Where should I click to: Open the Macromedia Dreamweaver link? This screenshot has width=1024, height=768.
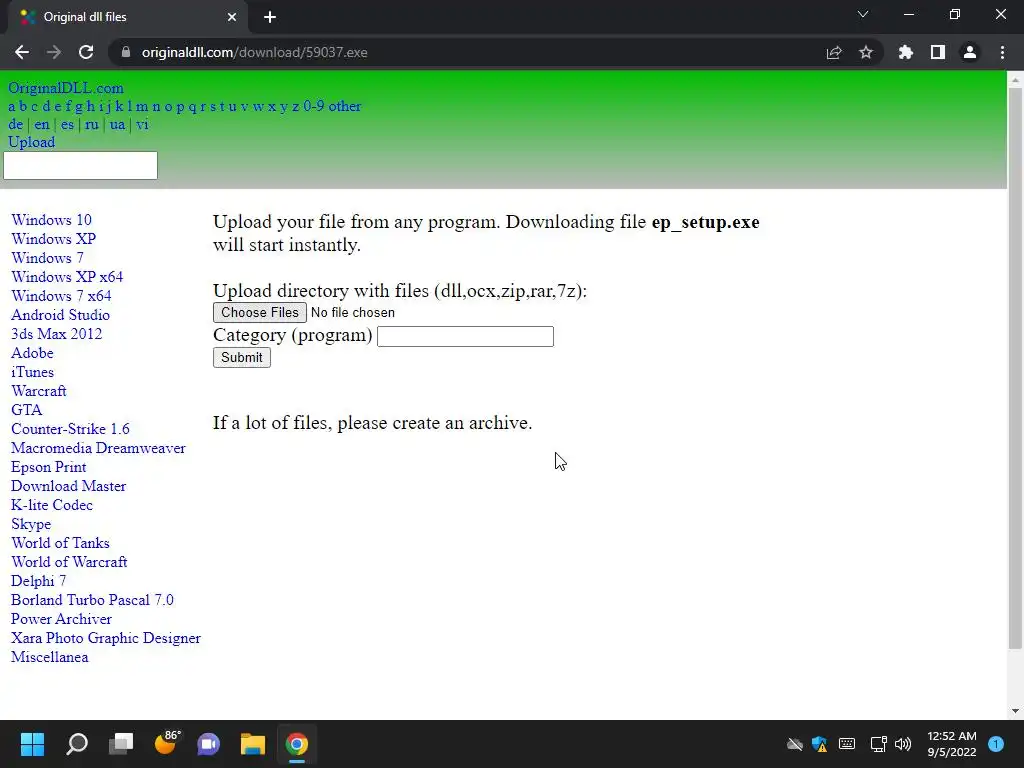point(98,448)
